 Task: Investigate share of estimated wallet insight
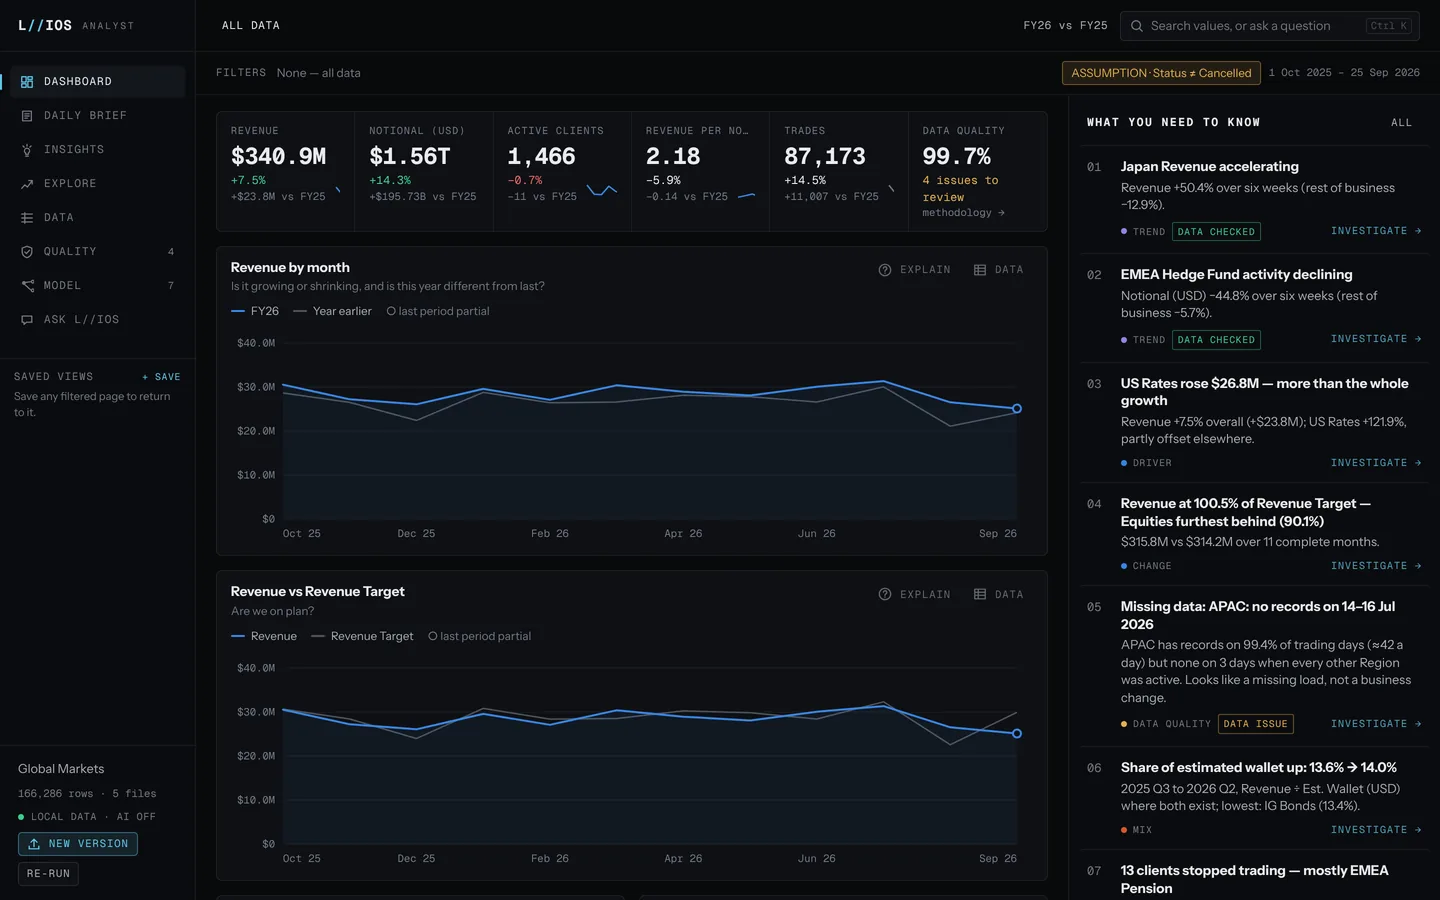click(x=1376, y=830)
